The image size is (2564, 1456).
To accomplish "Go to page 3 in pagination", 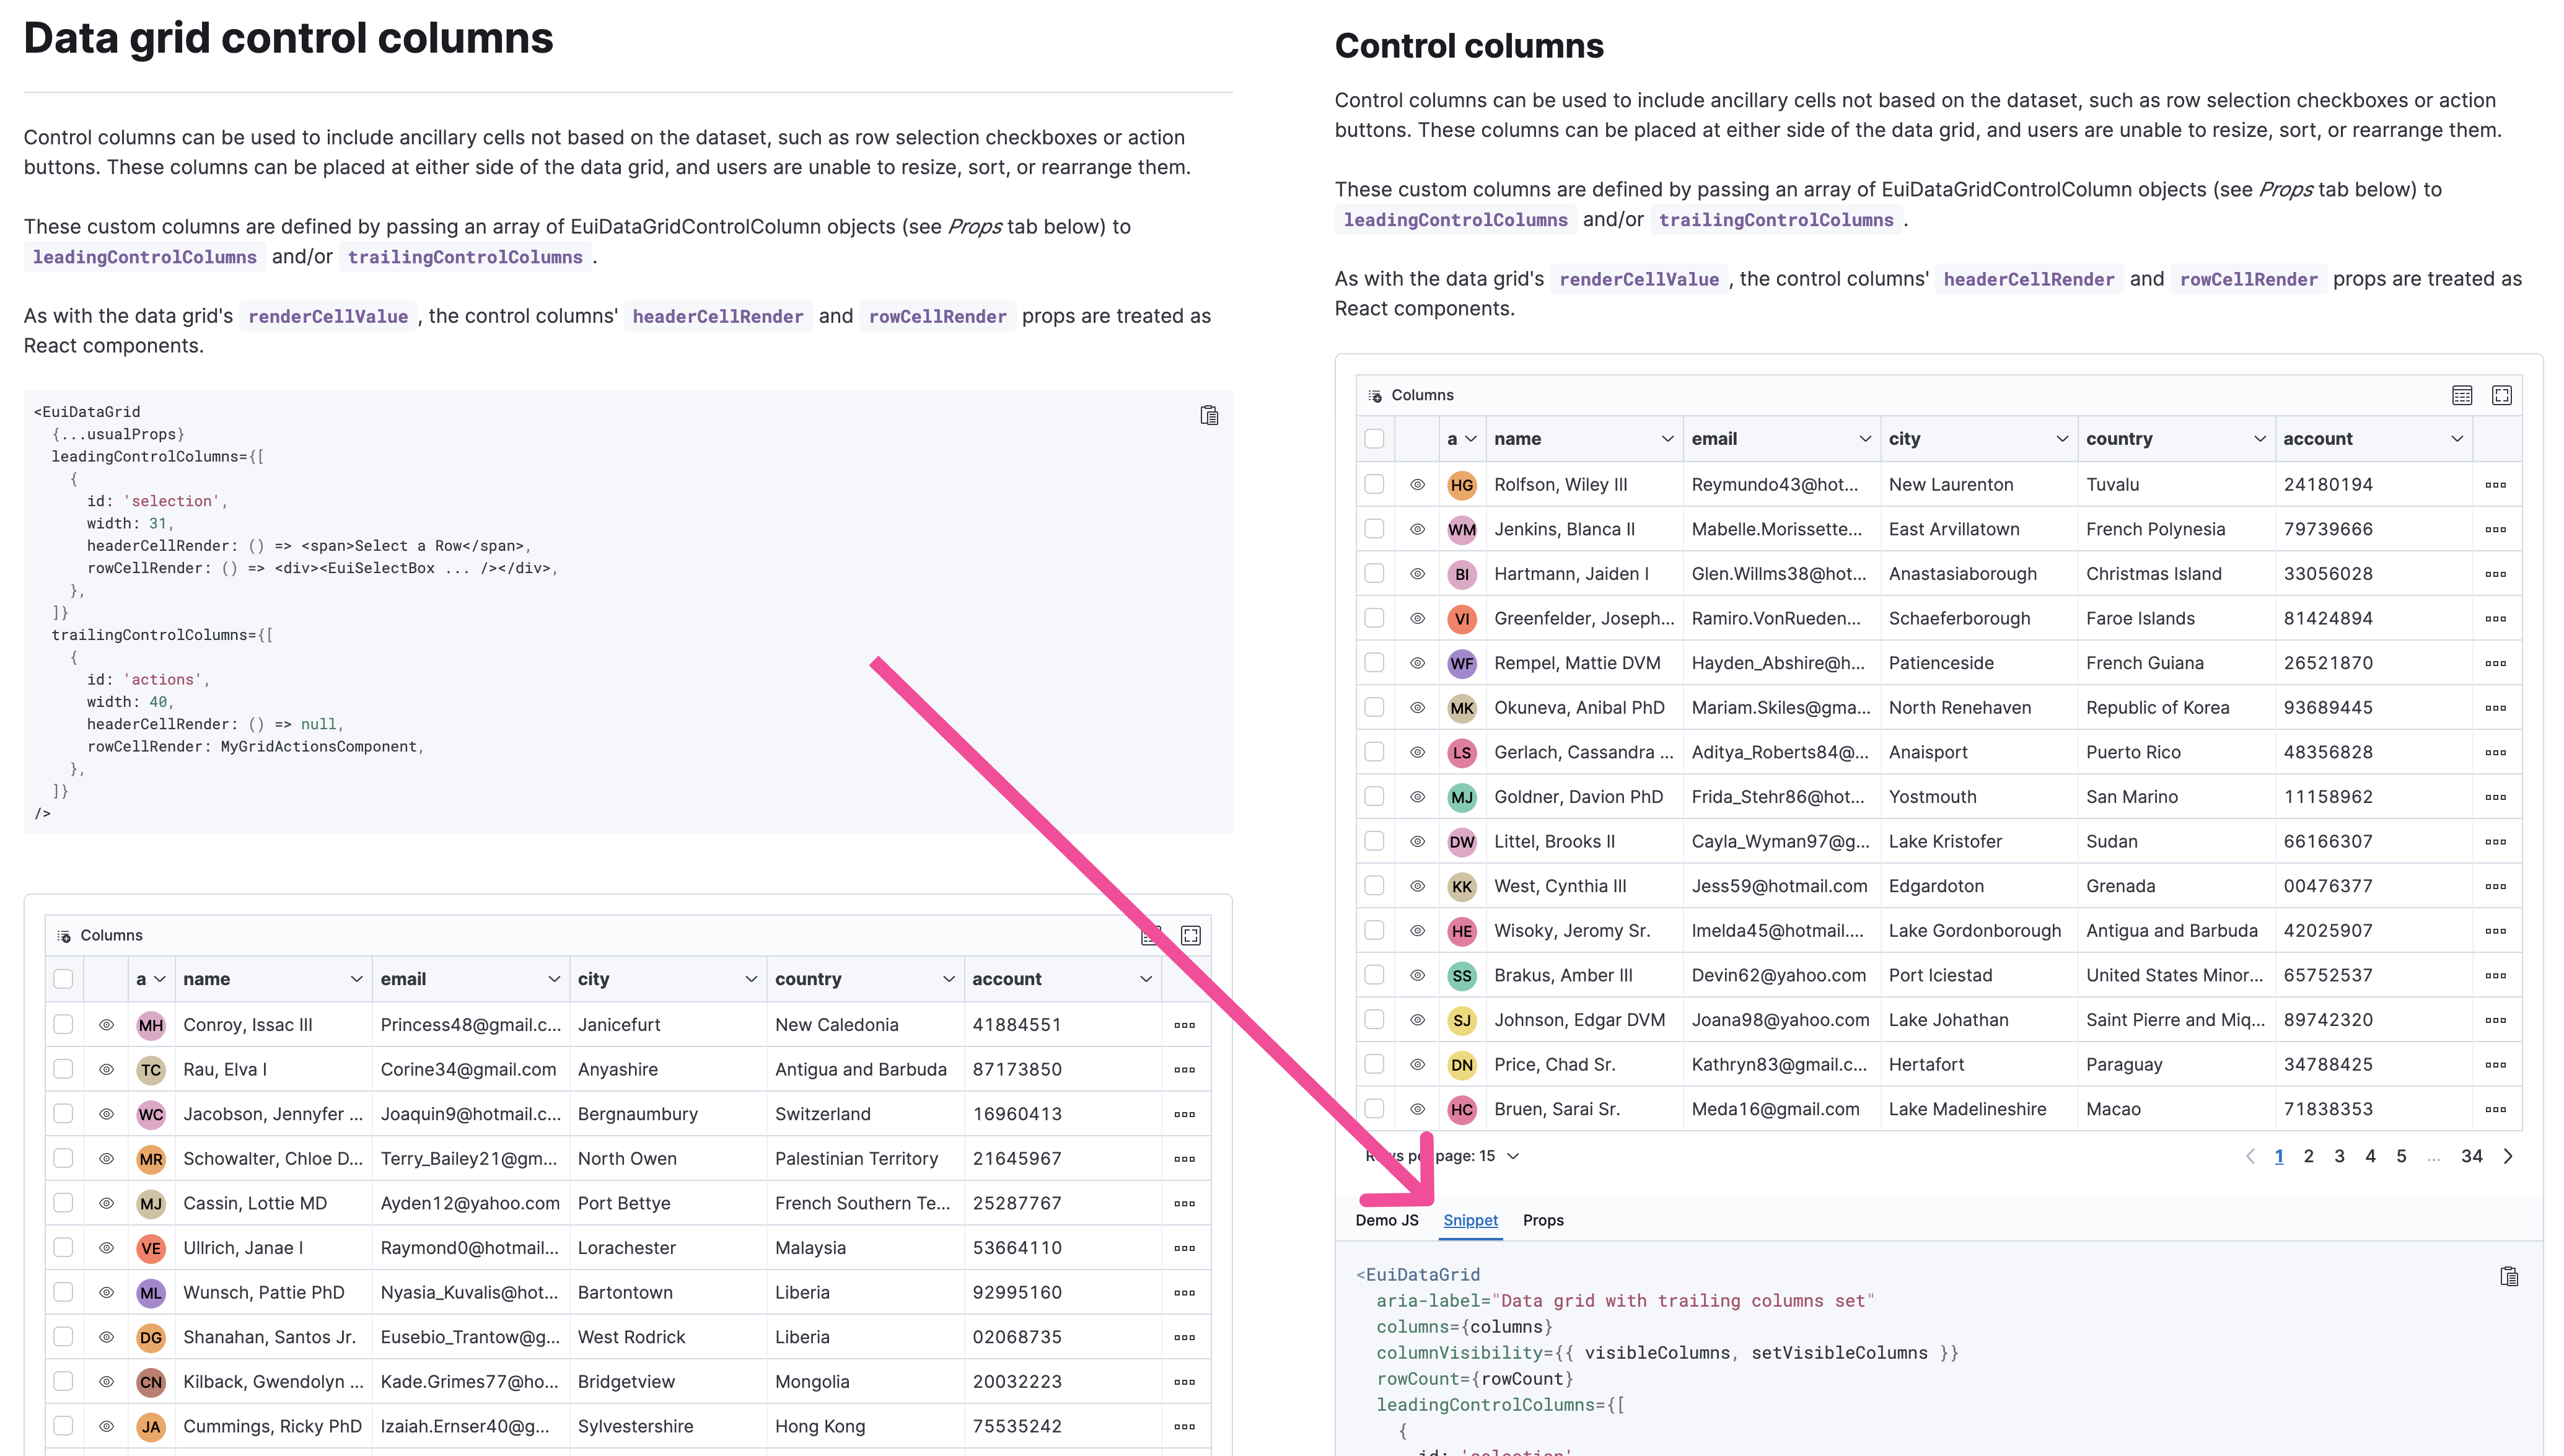I will pyautogui.click(x=2339, y=1156).
